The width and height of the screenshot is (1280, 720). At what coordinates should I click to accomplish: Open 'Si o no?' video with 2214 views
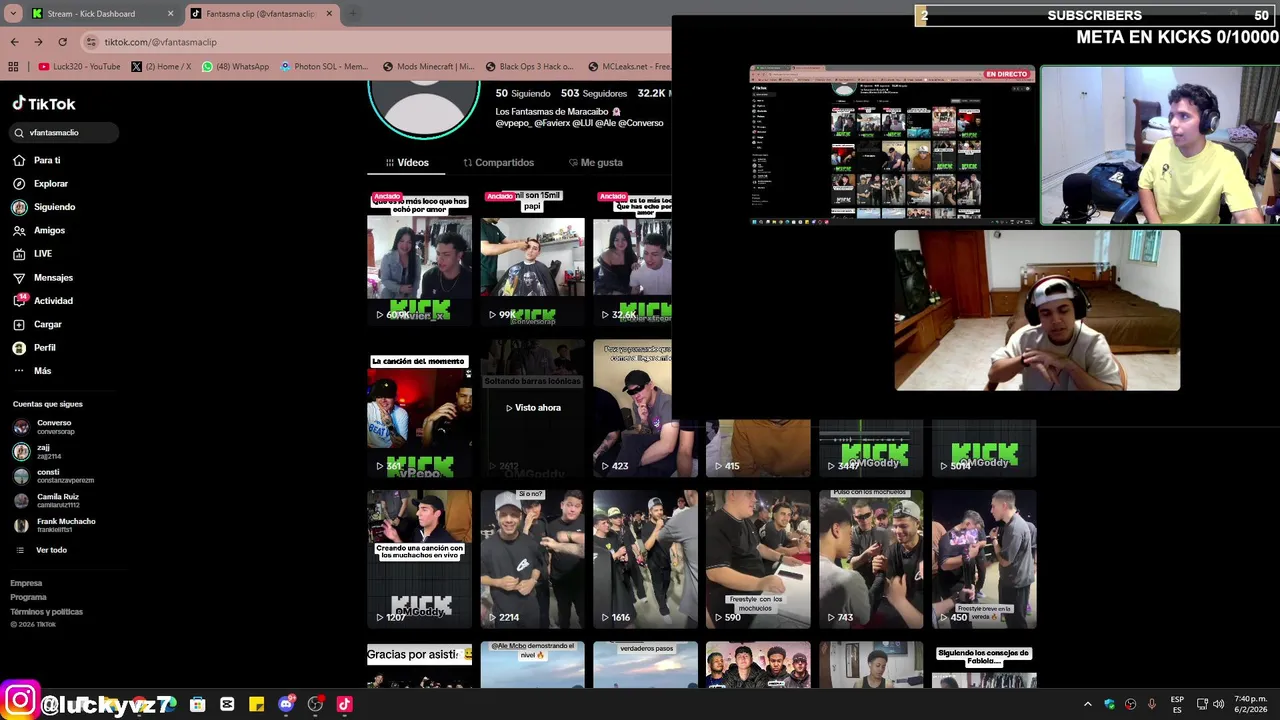532,558
